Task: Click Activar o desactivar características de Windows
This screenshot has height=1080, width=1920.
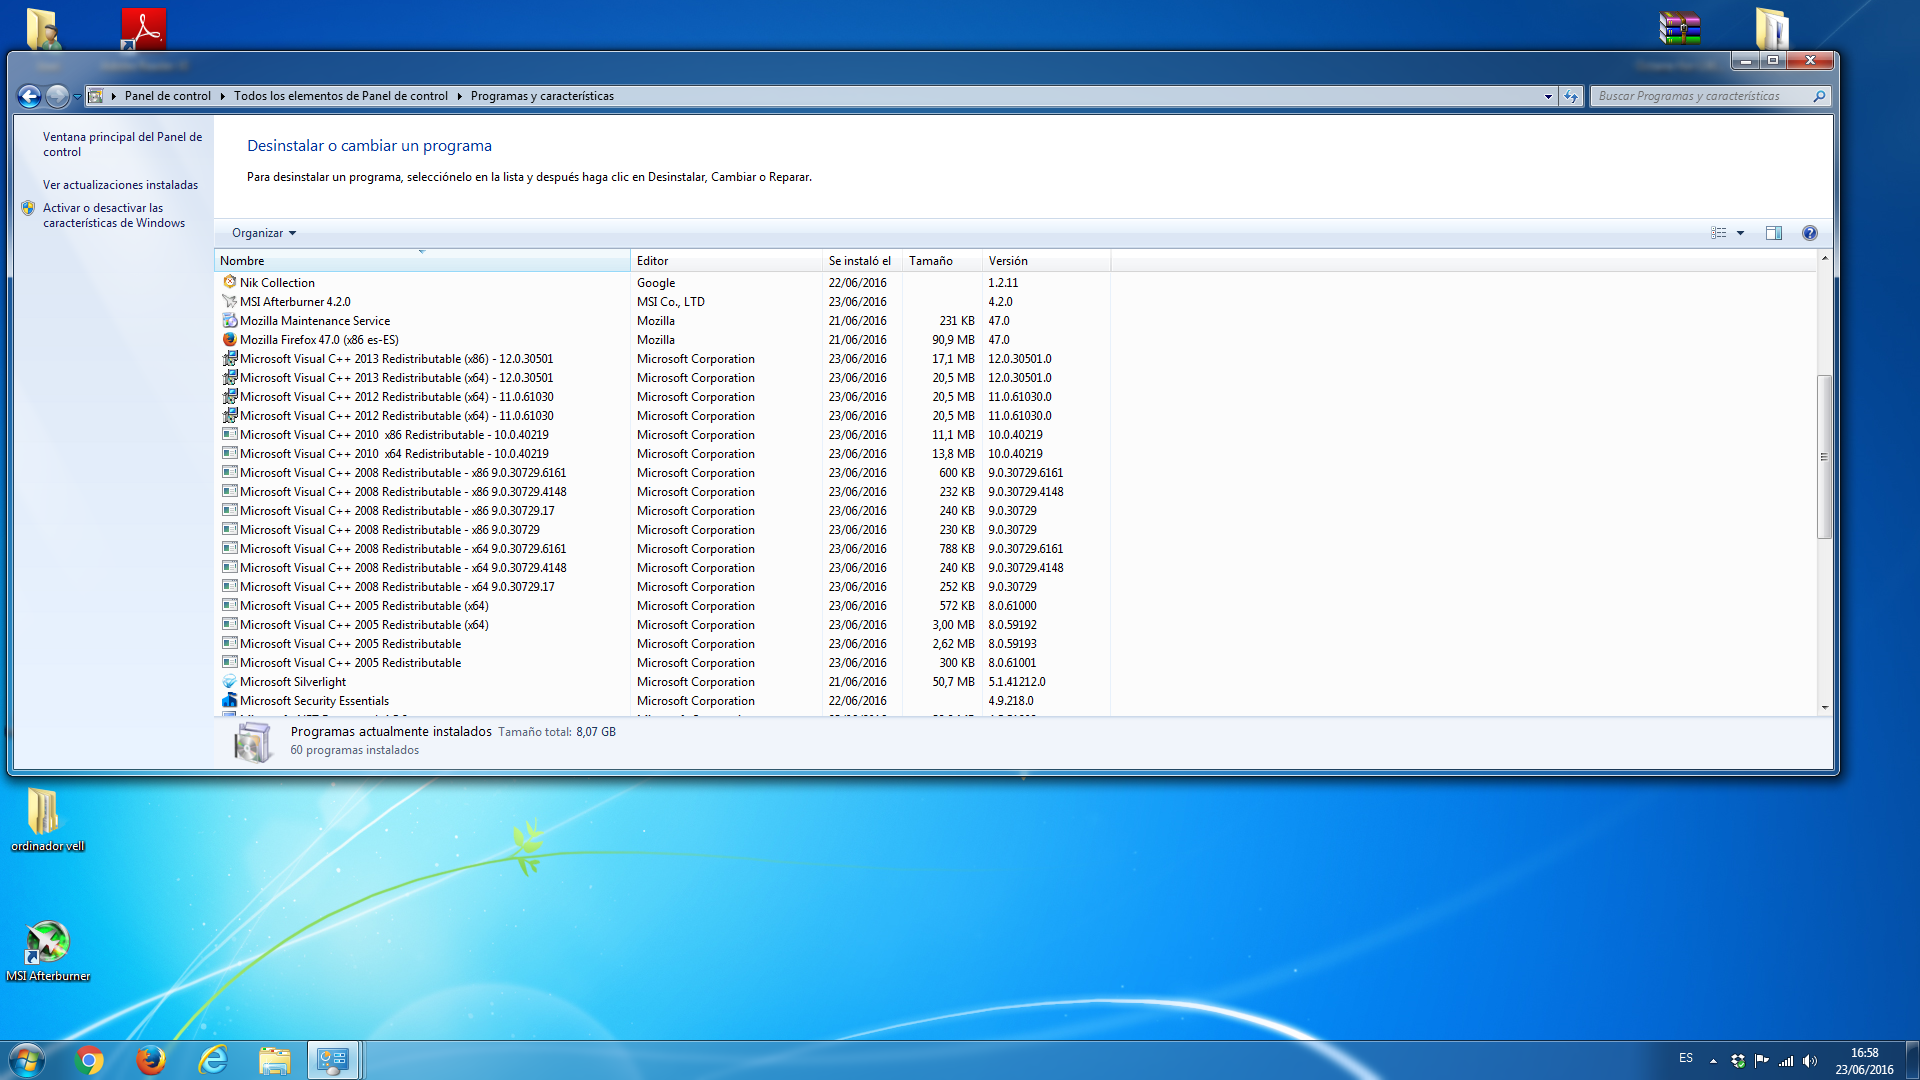Action: 113,215
